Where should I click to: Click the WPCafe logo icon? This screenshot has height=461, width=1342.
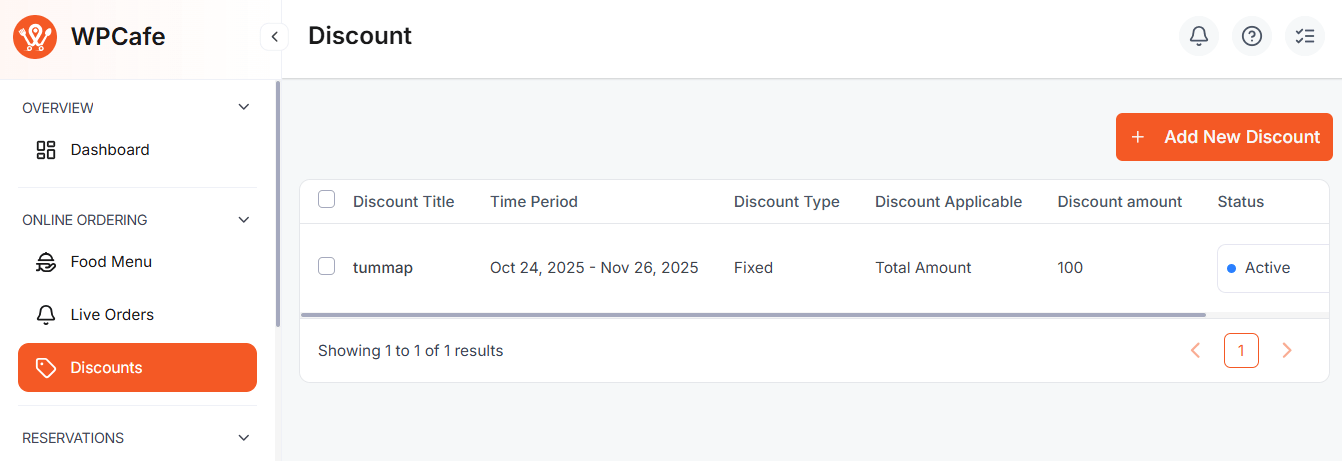tap(36, 37)
